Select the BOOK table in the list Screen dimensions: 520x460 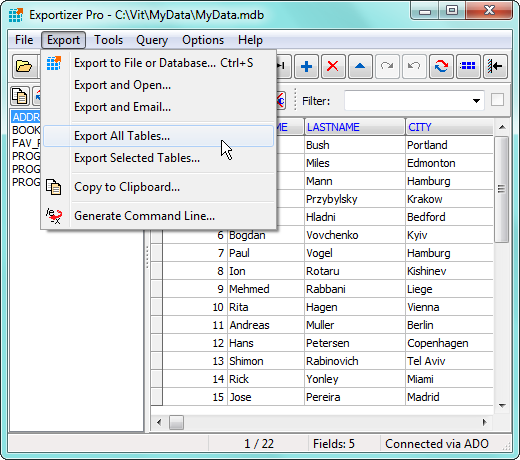point(26,130)
